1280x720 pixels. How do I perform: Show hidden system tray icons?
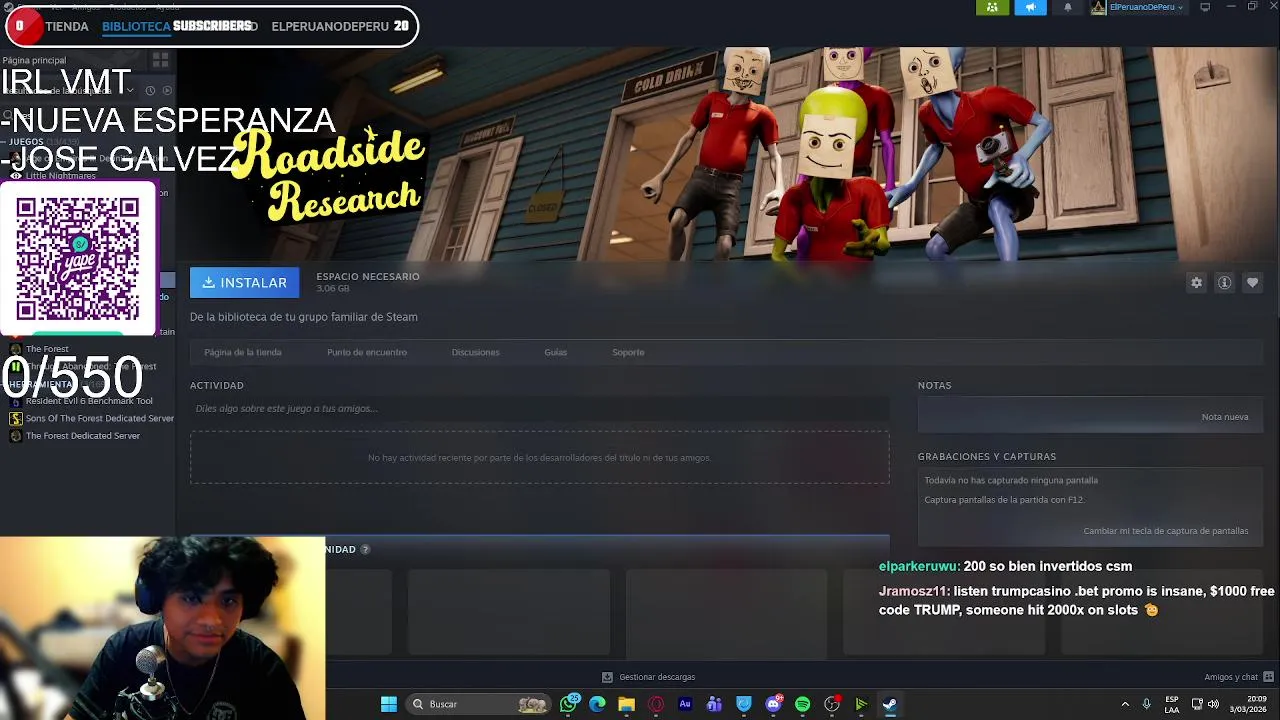[1125, 704]
